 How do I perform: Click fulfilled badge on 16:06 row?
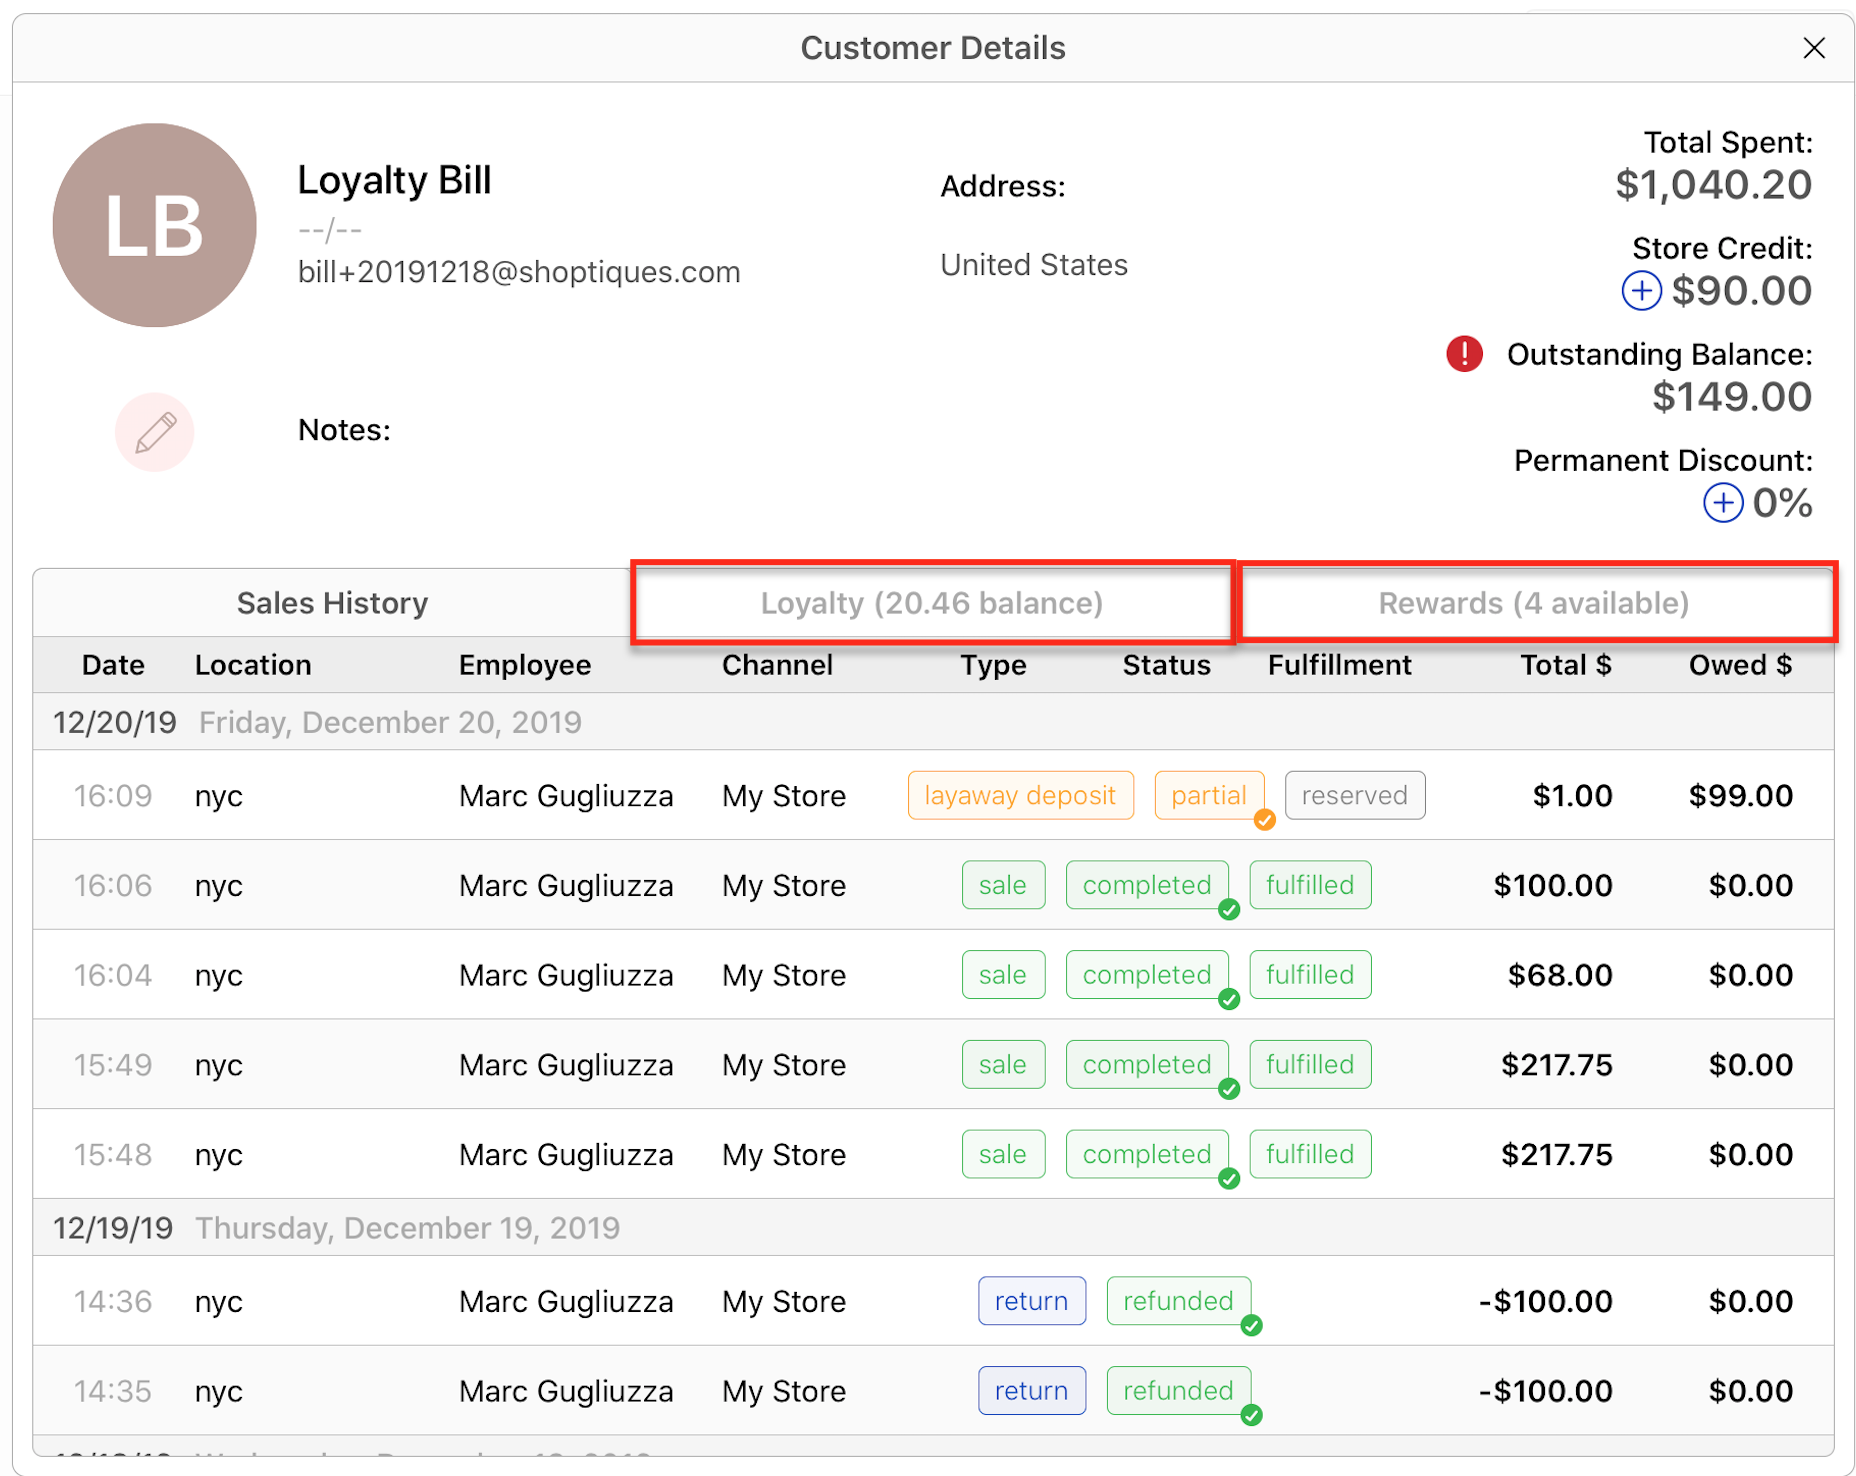(1310, 885)
